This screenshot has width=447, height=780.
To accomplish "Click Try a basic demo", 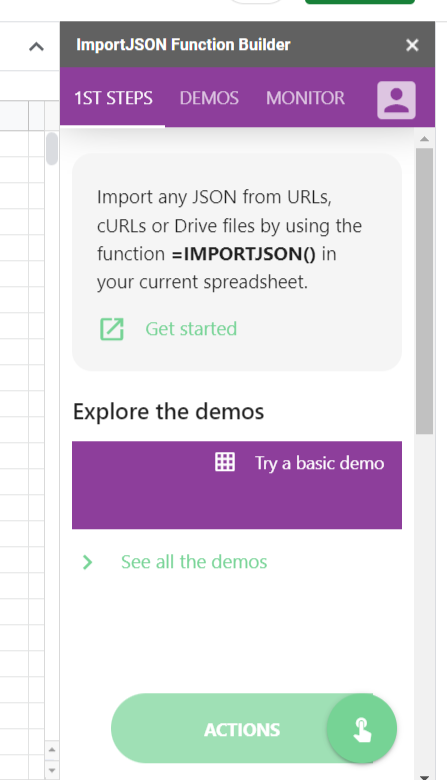I will coord(320,463).
